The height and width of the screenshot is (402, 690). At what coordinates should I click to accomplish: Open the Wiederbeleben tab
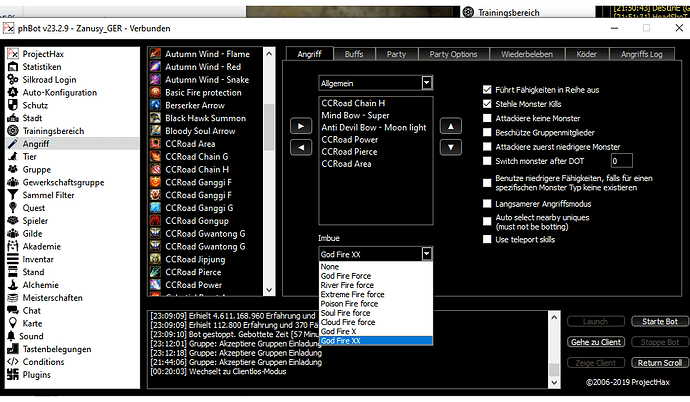point(527,54)
